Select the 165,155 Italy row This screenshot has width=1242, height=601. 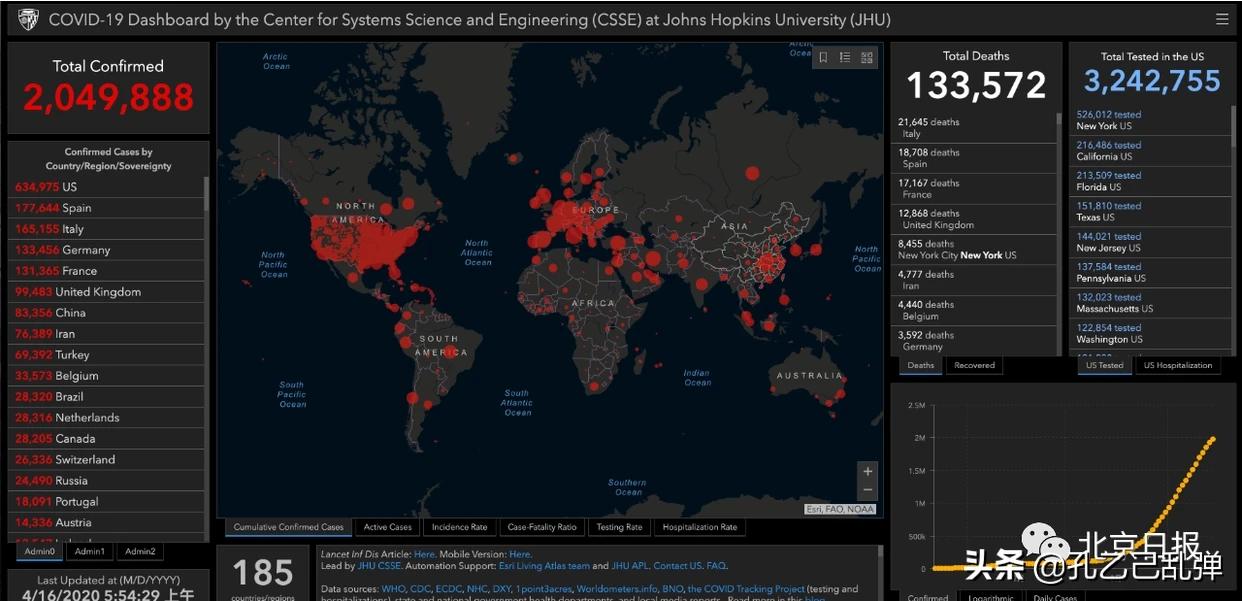108,229
